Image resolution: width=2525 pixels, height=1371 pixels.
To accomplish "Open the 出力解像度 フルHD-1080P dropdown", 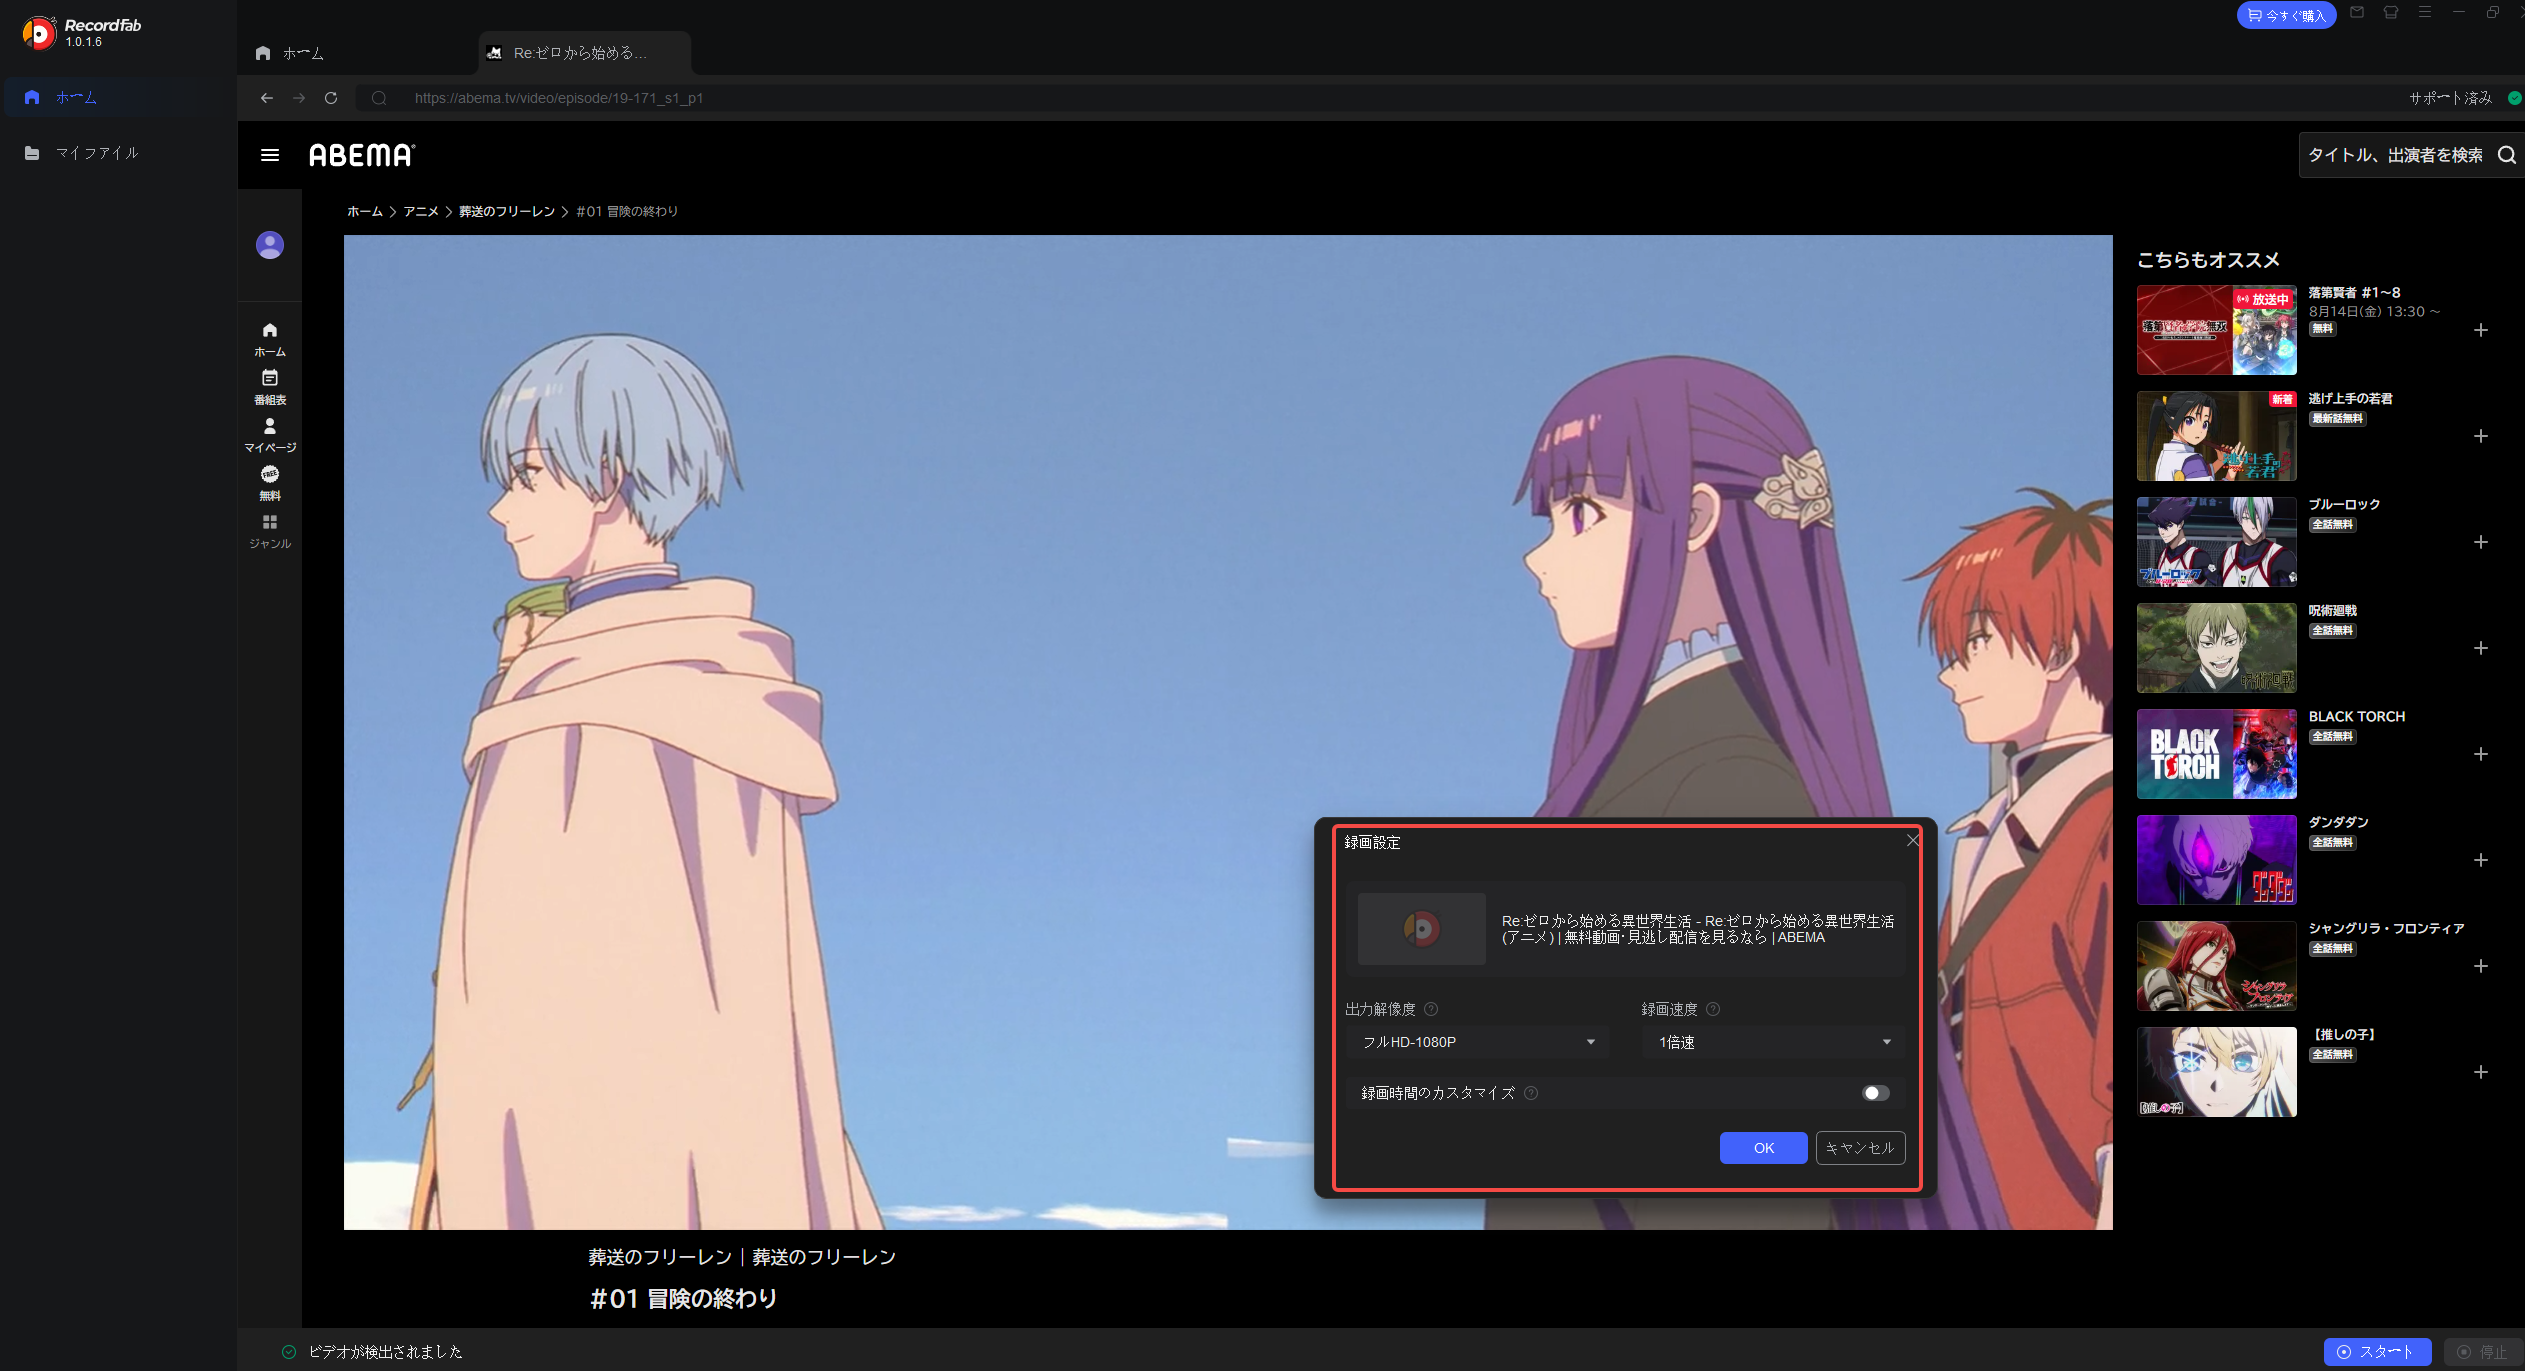I will (x=1477, y=1042).
